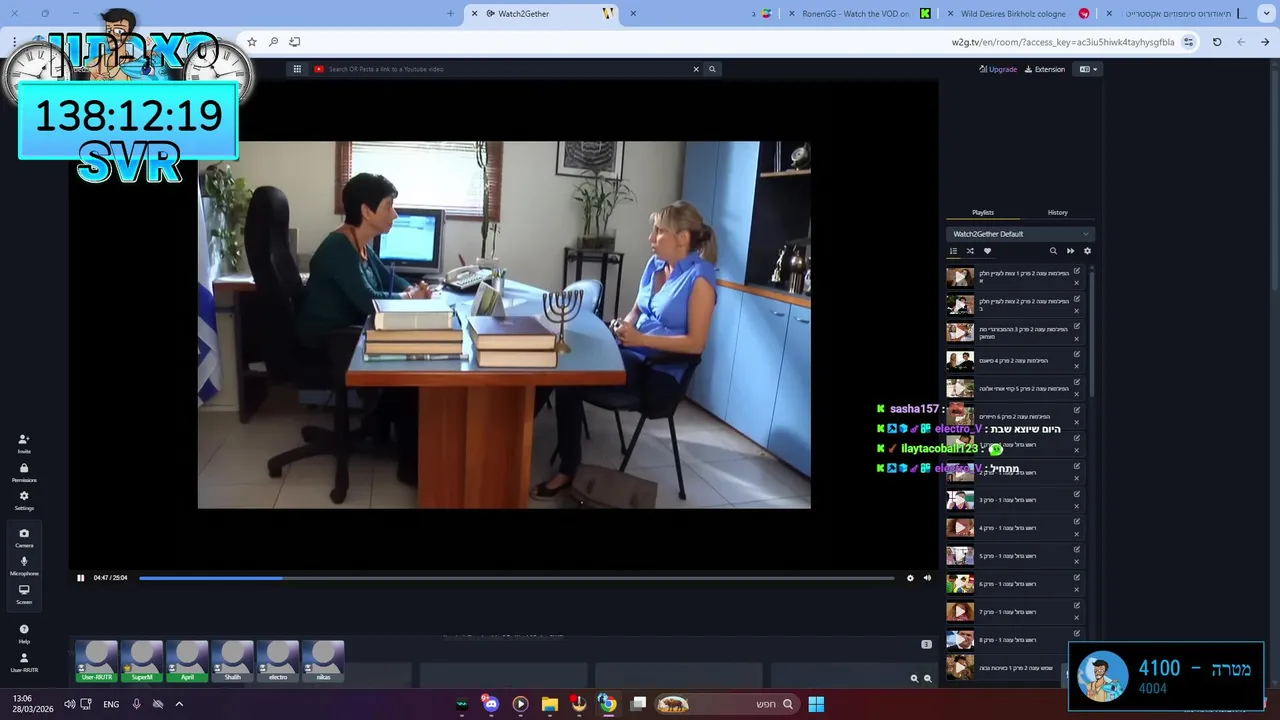Start Screen sharing from sidebar
Screen dimensions: 1280x720
(24, 594)
